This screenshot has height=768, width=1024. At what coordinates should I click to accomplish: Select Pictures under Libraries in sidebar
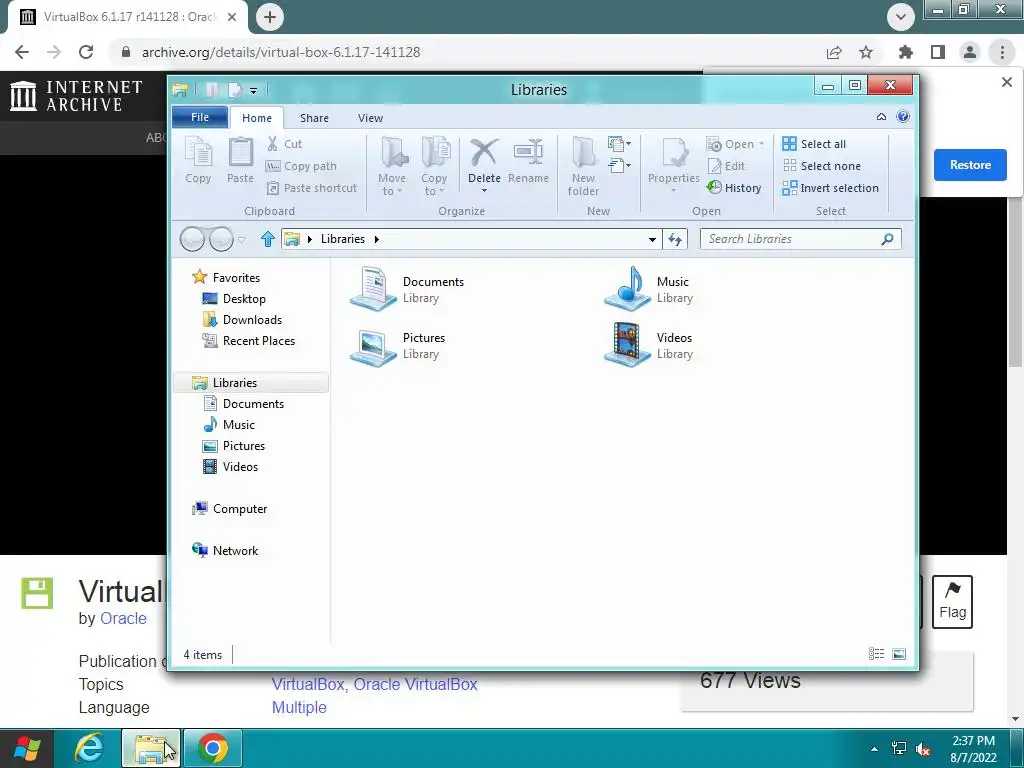[x=234, y=446]
